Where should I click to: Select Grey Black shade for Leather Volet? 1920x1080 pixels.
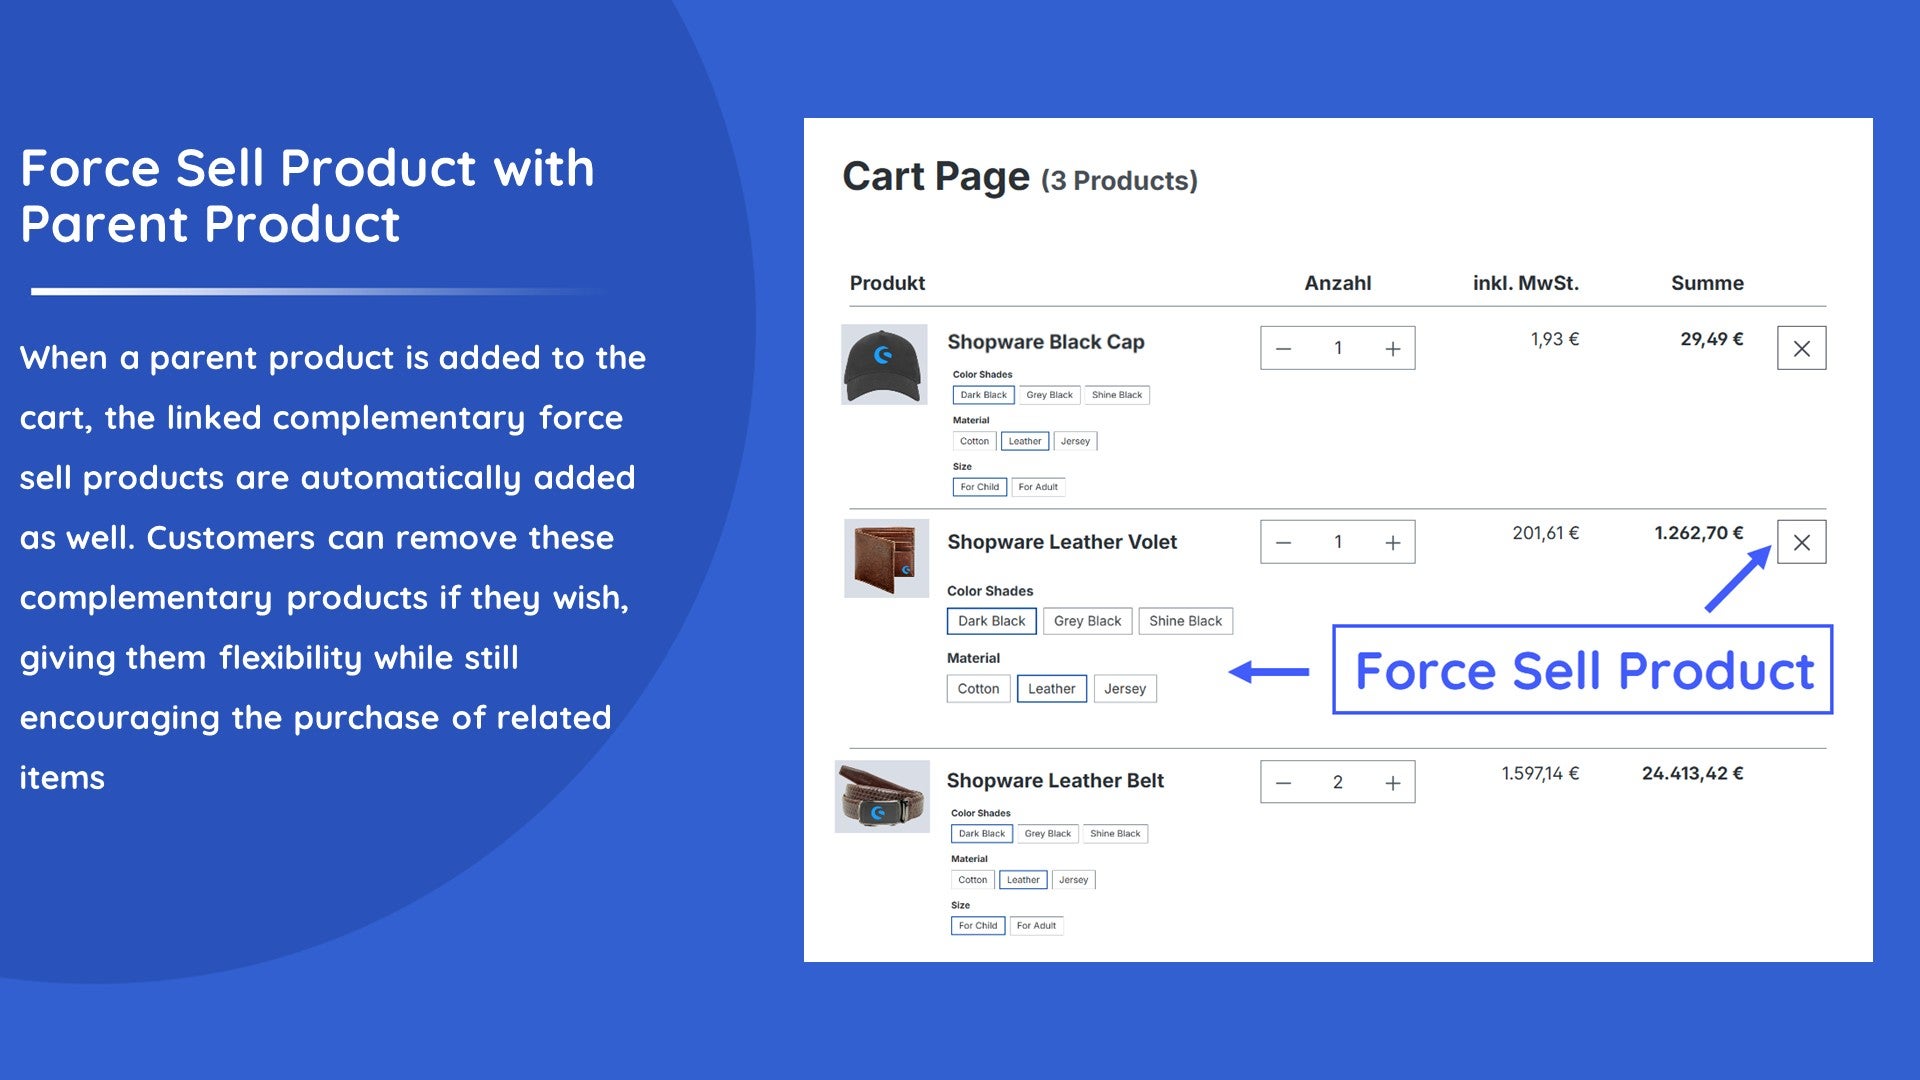pyautogui.click(x=1087, y=621)
